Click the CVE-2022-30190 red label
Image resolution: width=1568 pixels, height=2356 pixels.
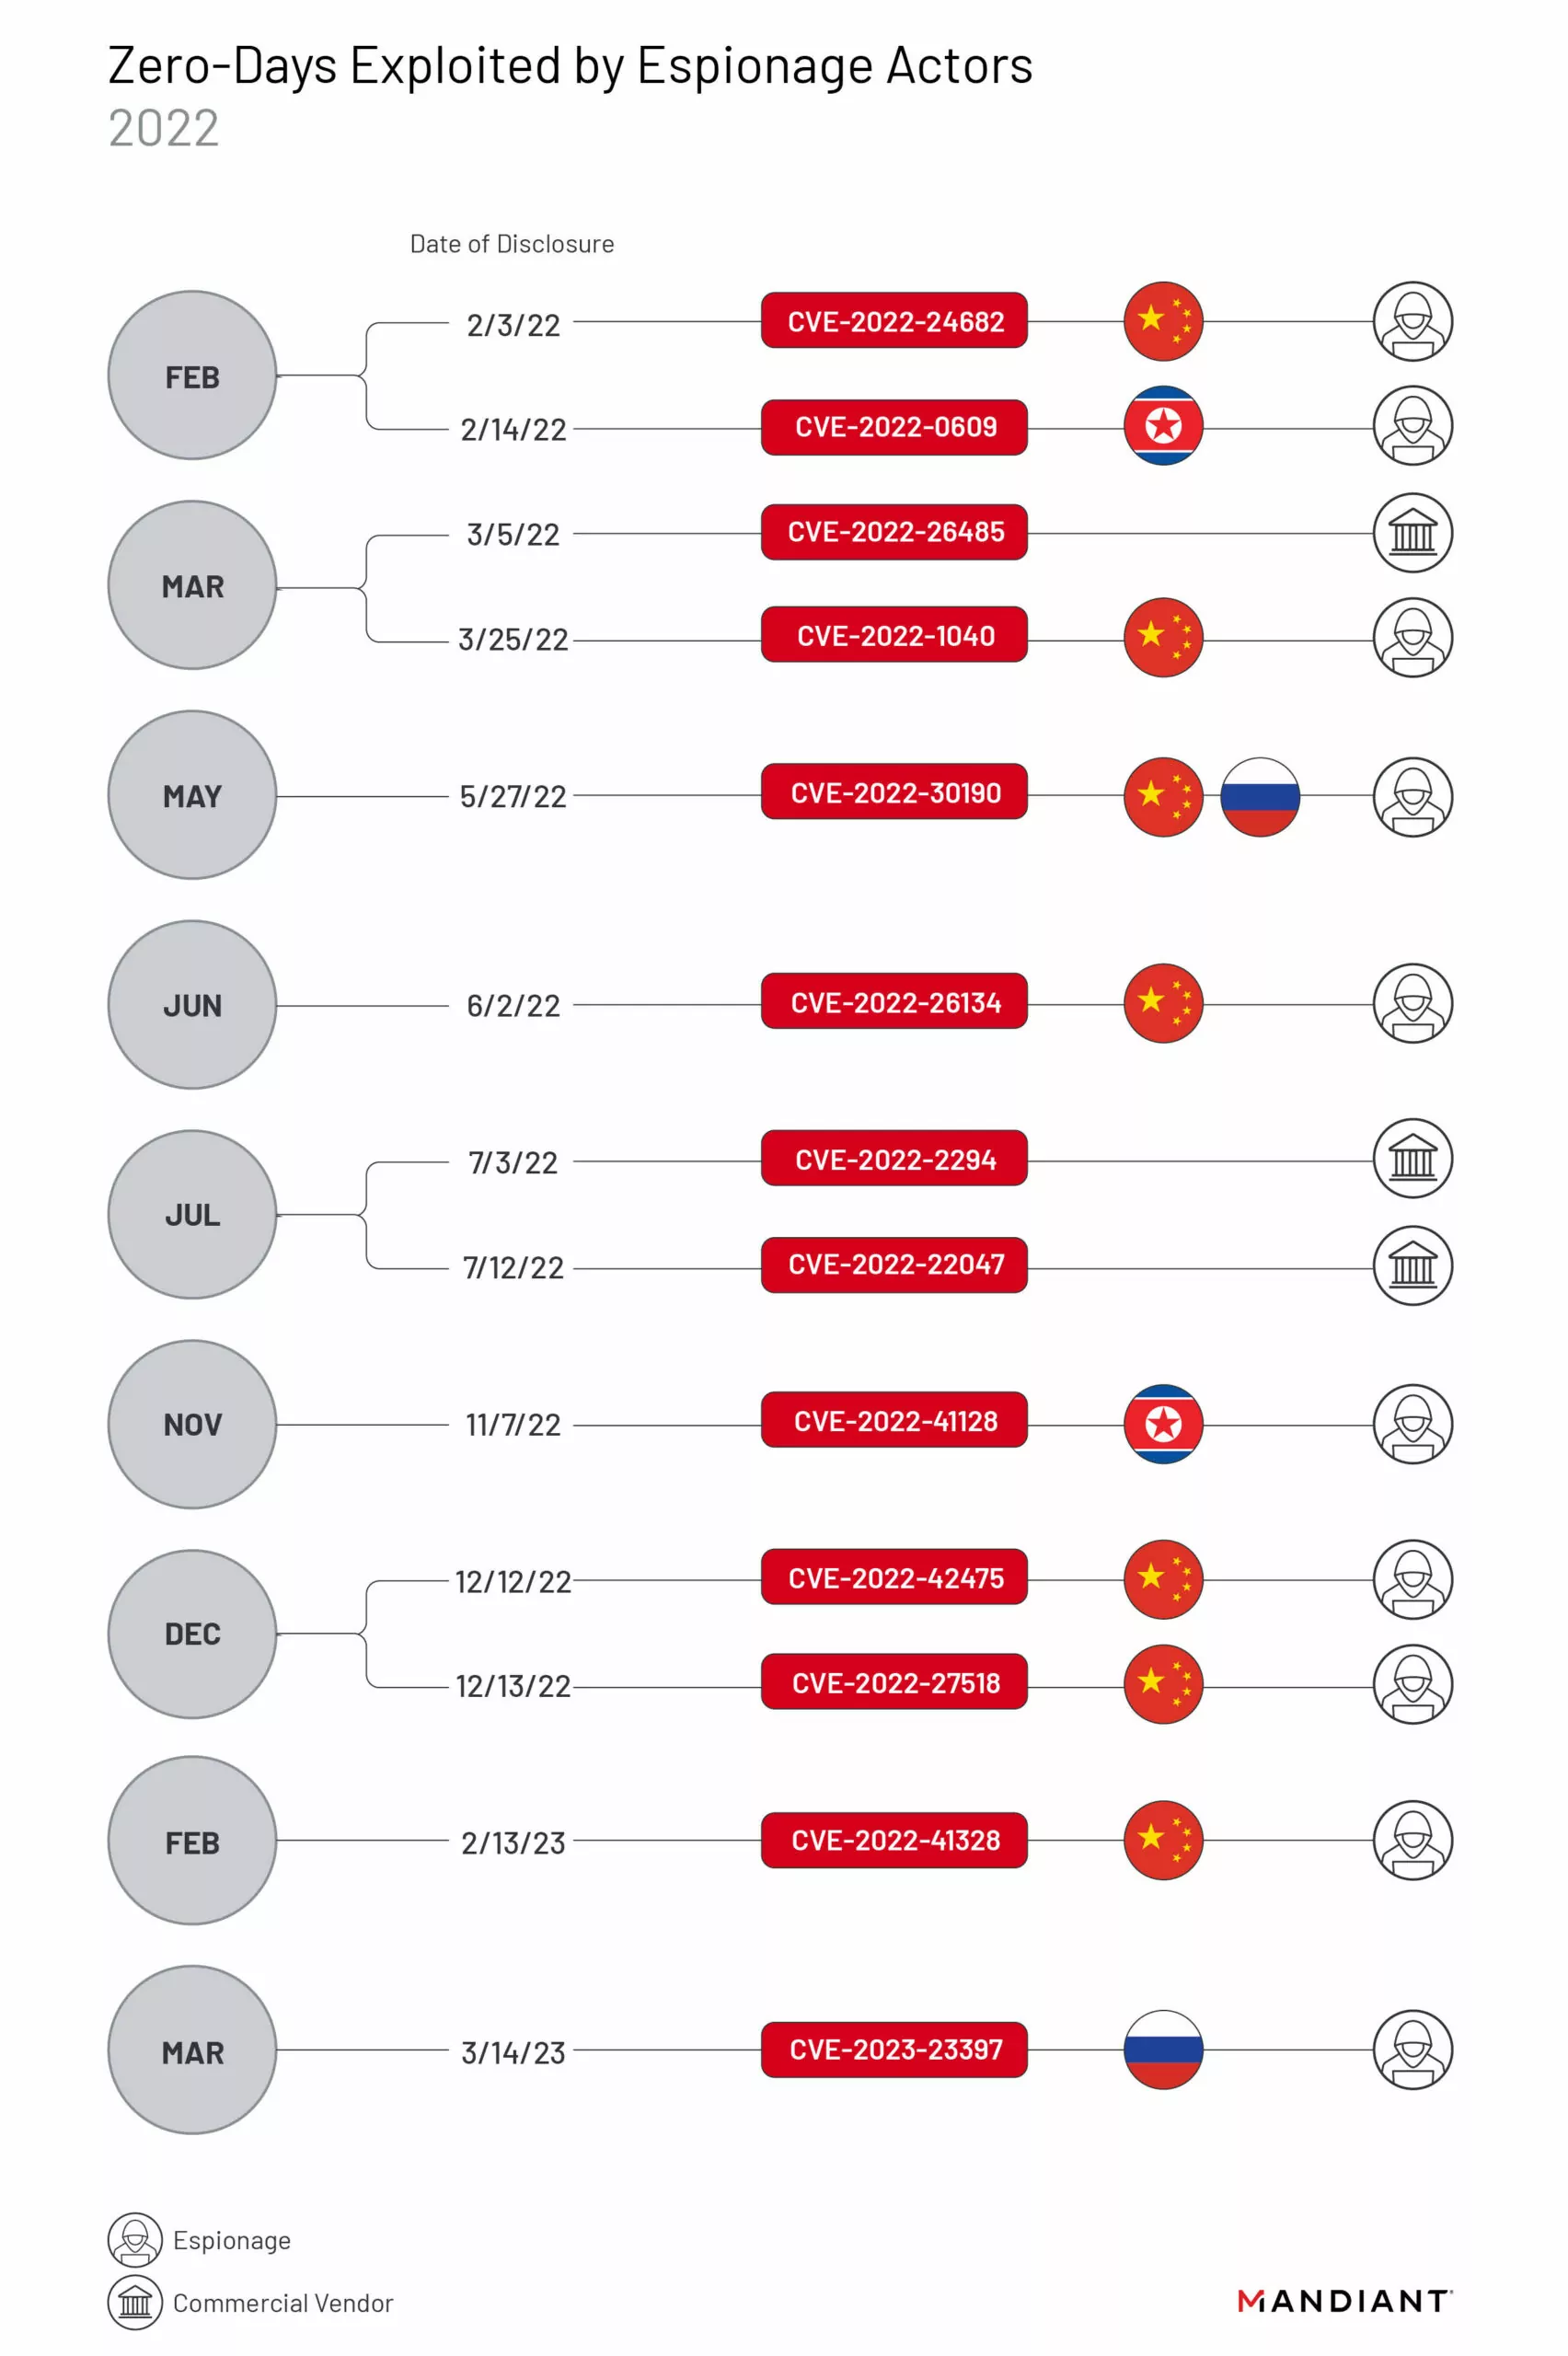[894, 792]
